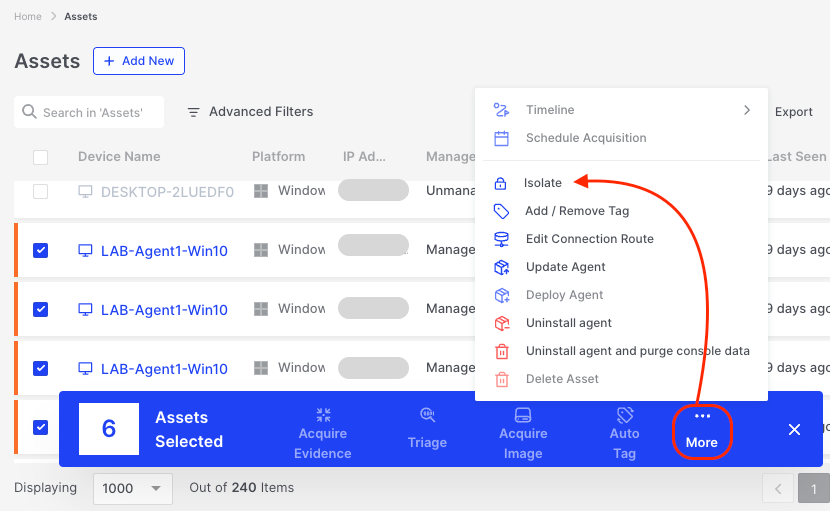Open the More actions ellipsis
The image size is (830, 511).
point(702,417)
